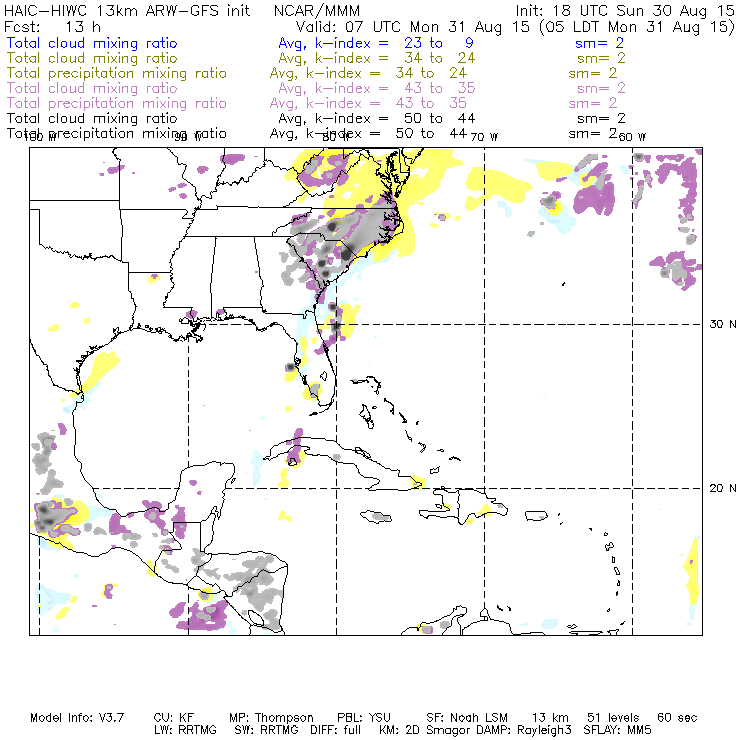Click the "HAIC-HIWC 13km ARW-GFS init" title text
The image size is (740, 740).
[127, 10]
